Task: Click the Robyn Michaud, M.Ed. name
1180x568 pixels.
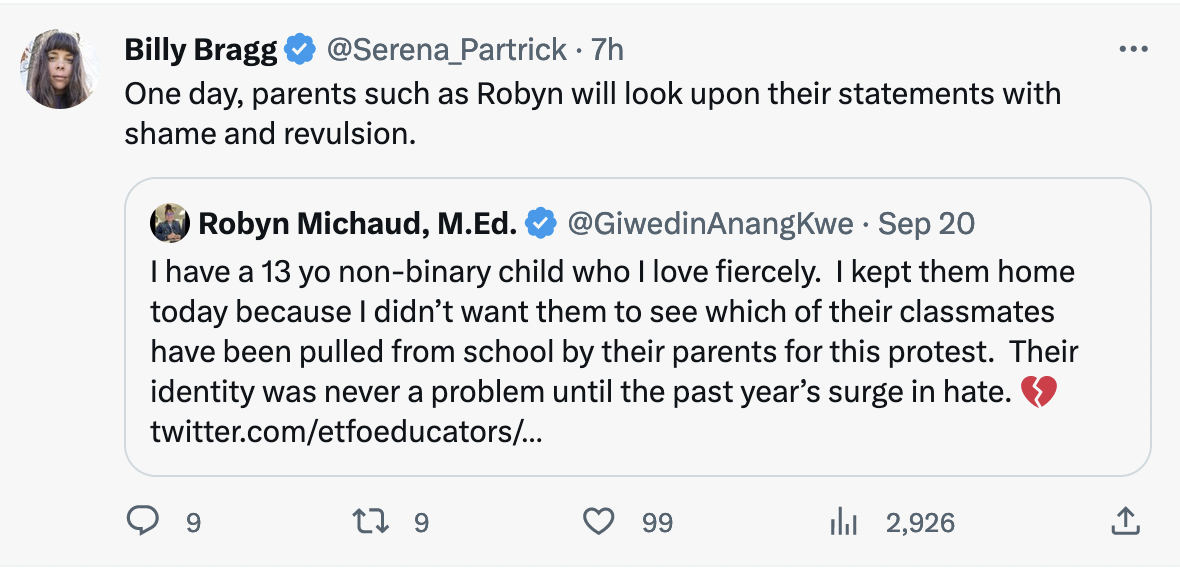Action: 358,223
